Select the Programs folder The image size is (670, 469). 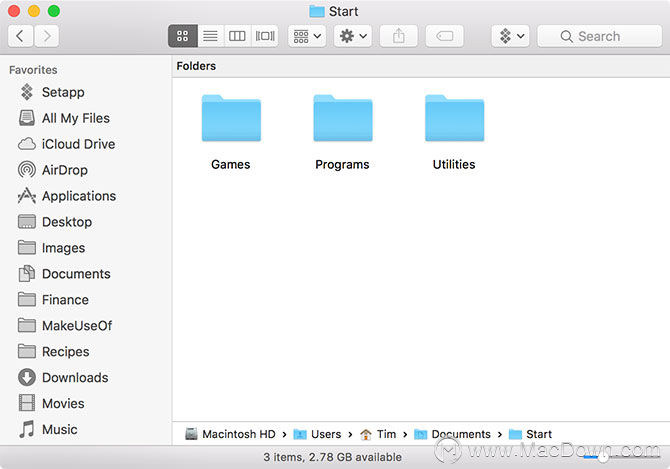tap(343, 132)
